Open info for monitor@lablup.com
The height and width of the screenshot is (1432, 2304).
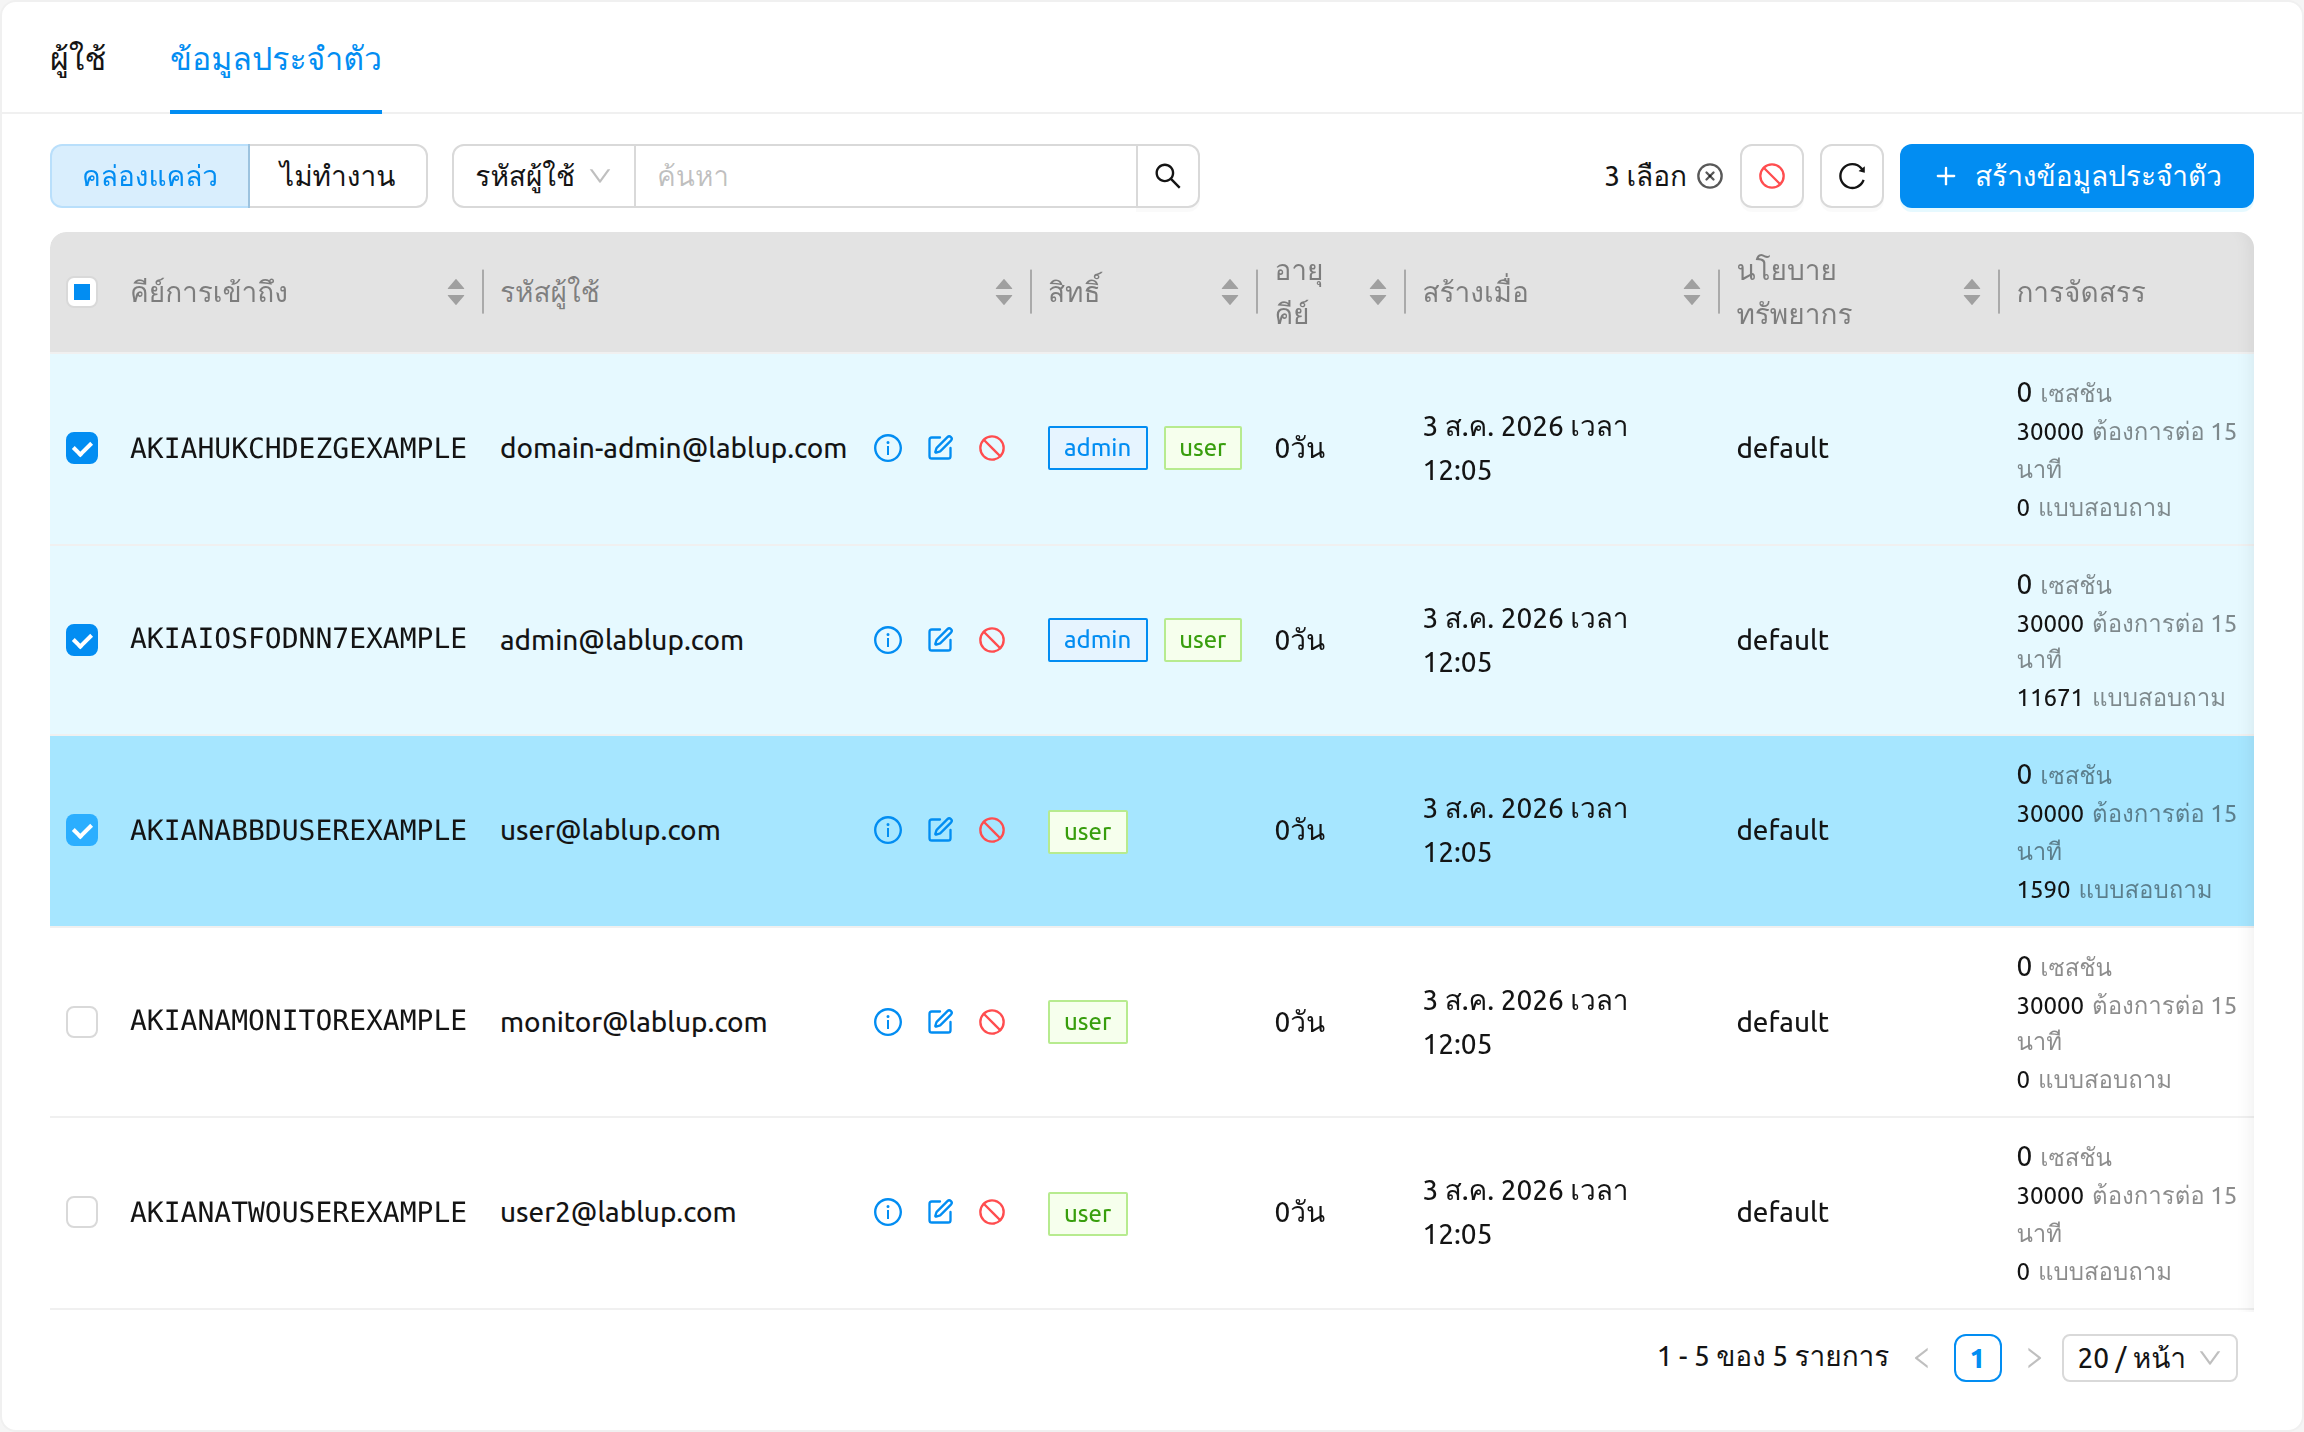pyautogui.click(x=888, y=1022)
